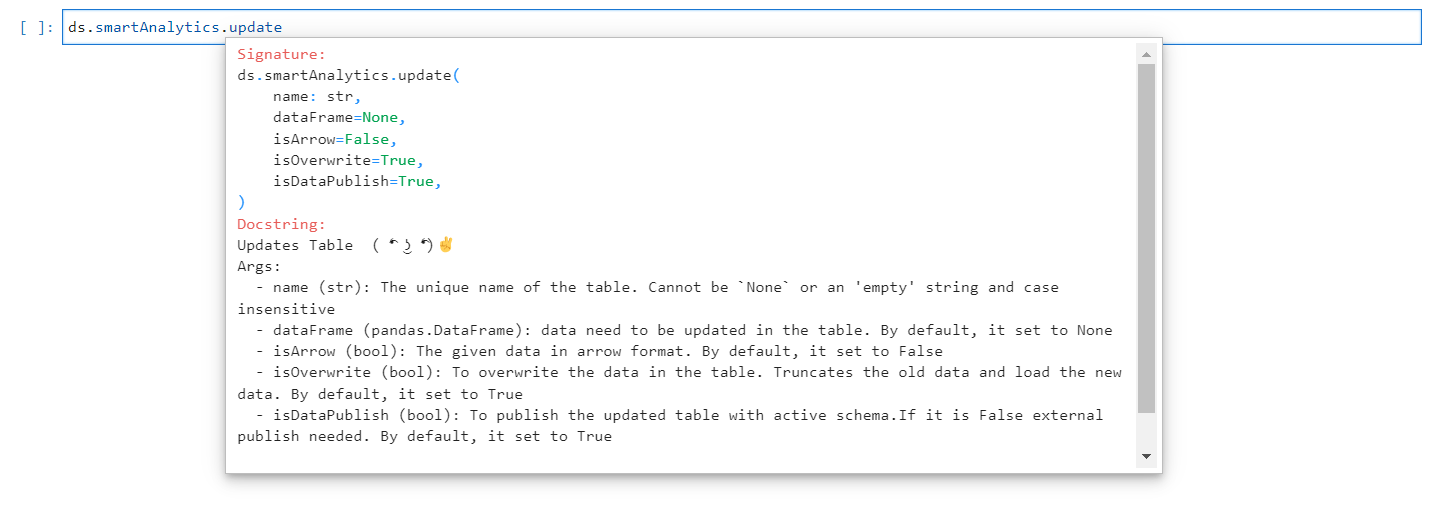Click the closing parenthesis of the signature

[x=241, y=202]
